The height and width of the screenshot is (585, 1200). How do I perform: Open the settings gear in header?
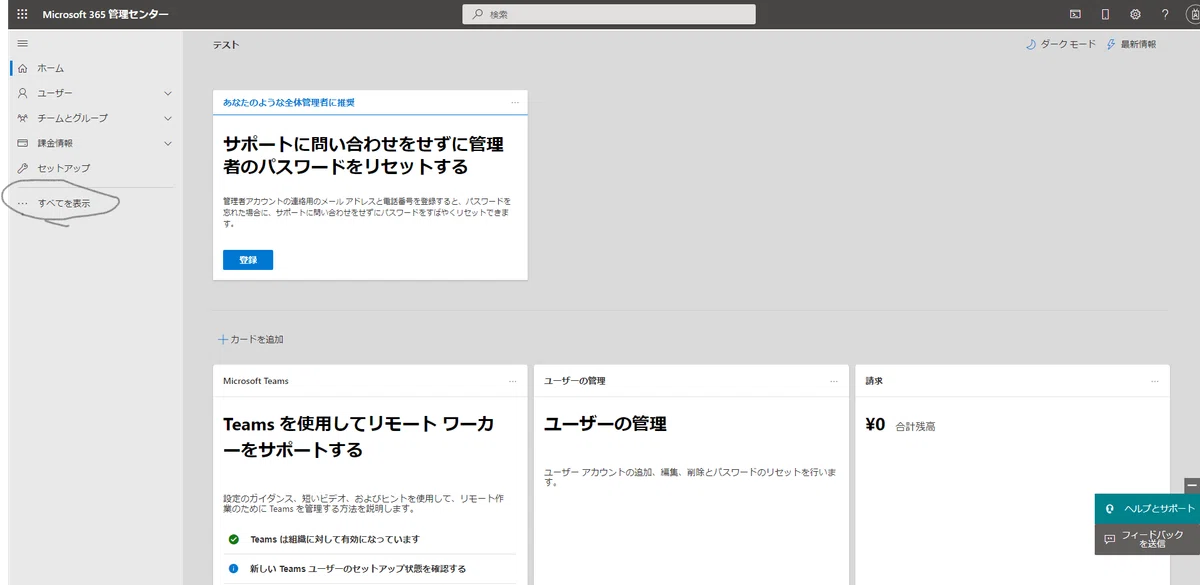coord(1135,14)
